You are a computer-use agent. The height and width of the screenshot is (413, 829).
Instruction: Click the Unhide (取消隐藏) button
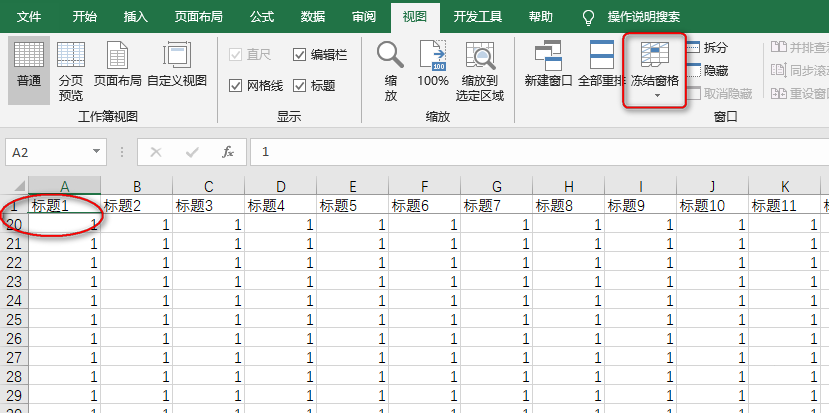pyautogui.click(x=719, y=94)
